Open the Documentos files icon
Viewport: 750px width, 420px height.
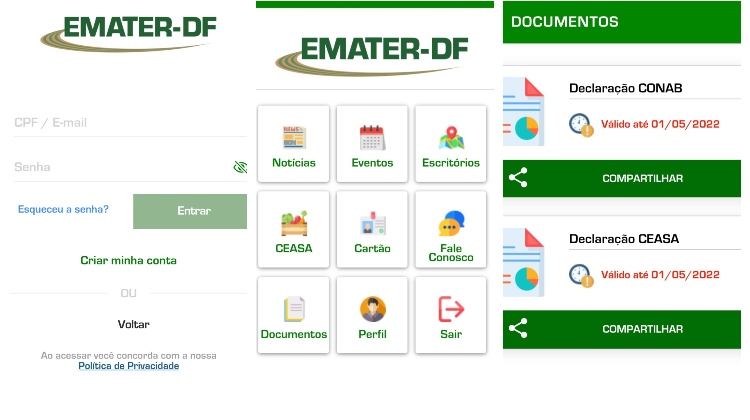click(x=294, y=309)
